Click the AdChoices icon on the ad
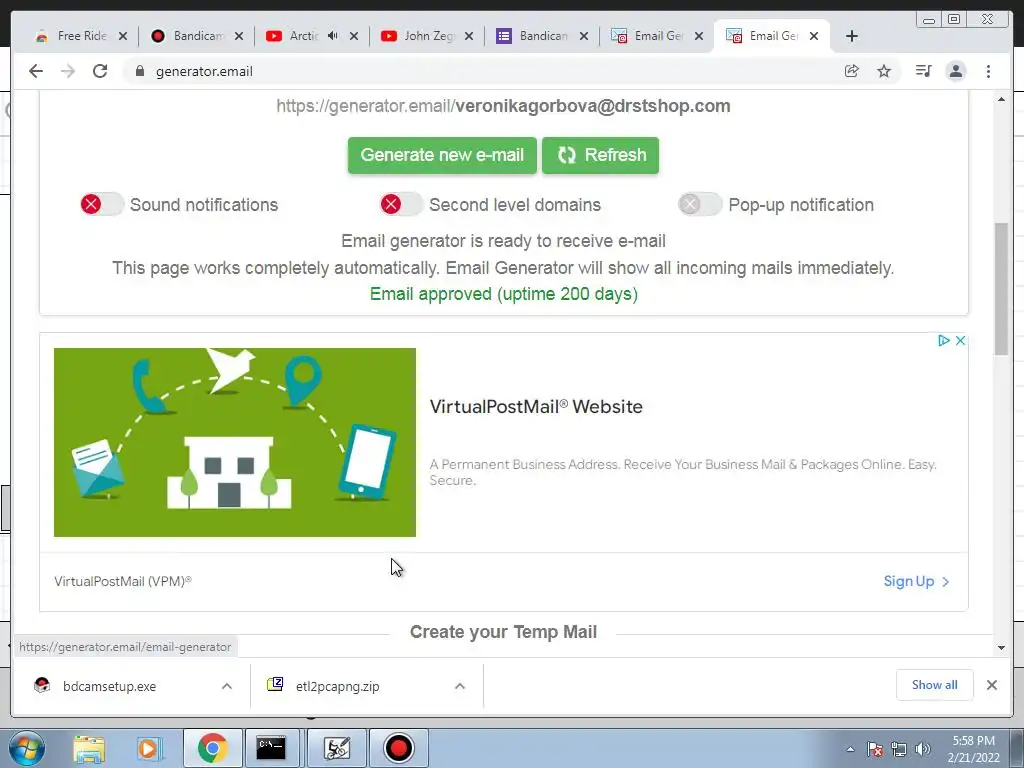Screen dimensions: 1024x768 pos(944,340)
